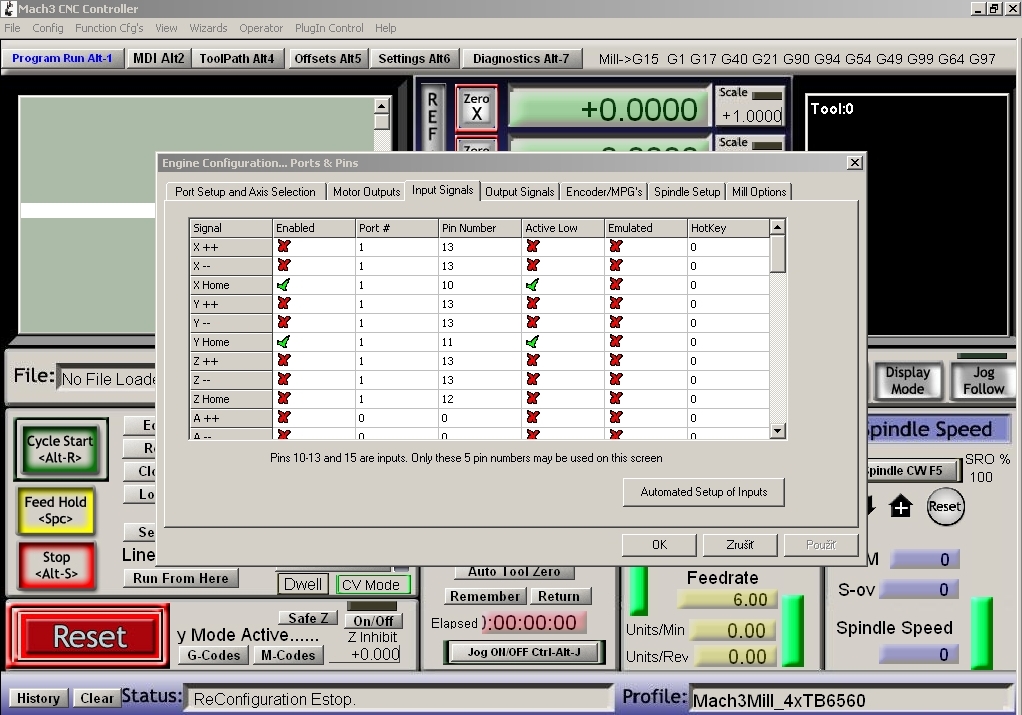Click the round spindle Reset button
The image size is (1022, 715).
[x=944, y=506]
